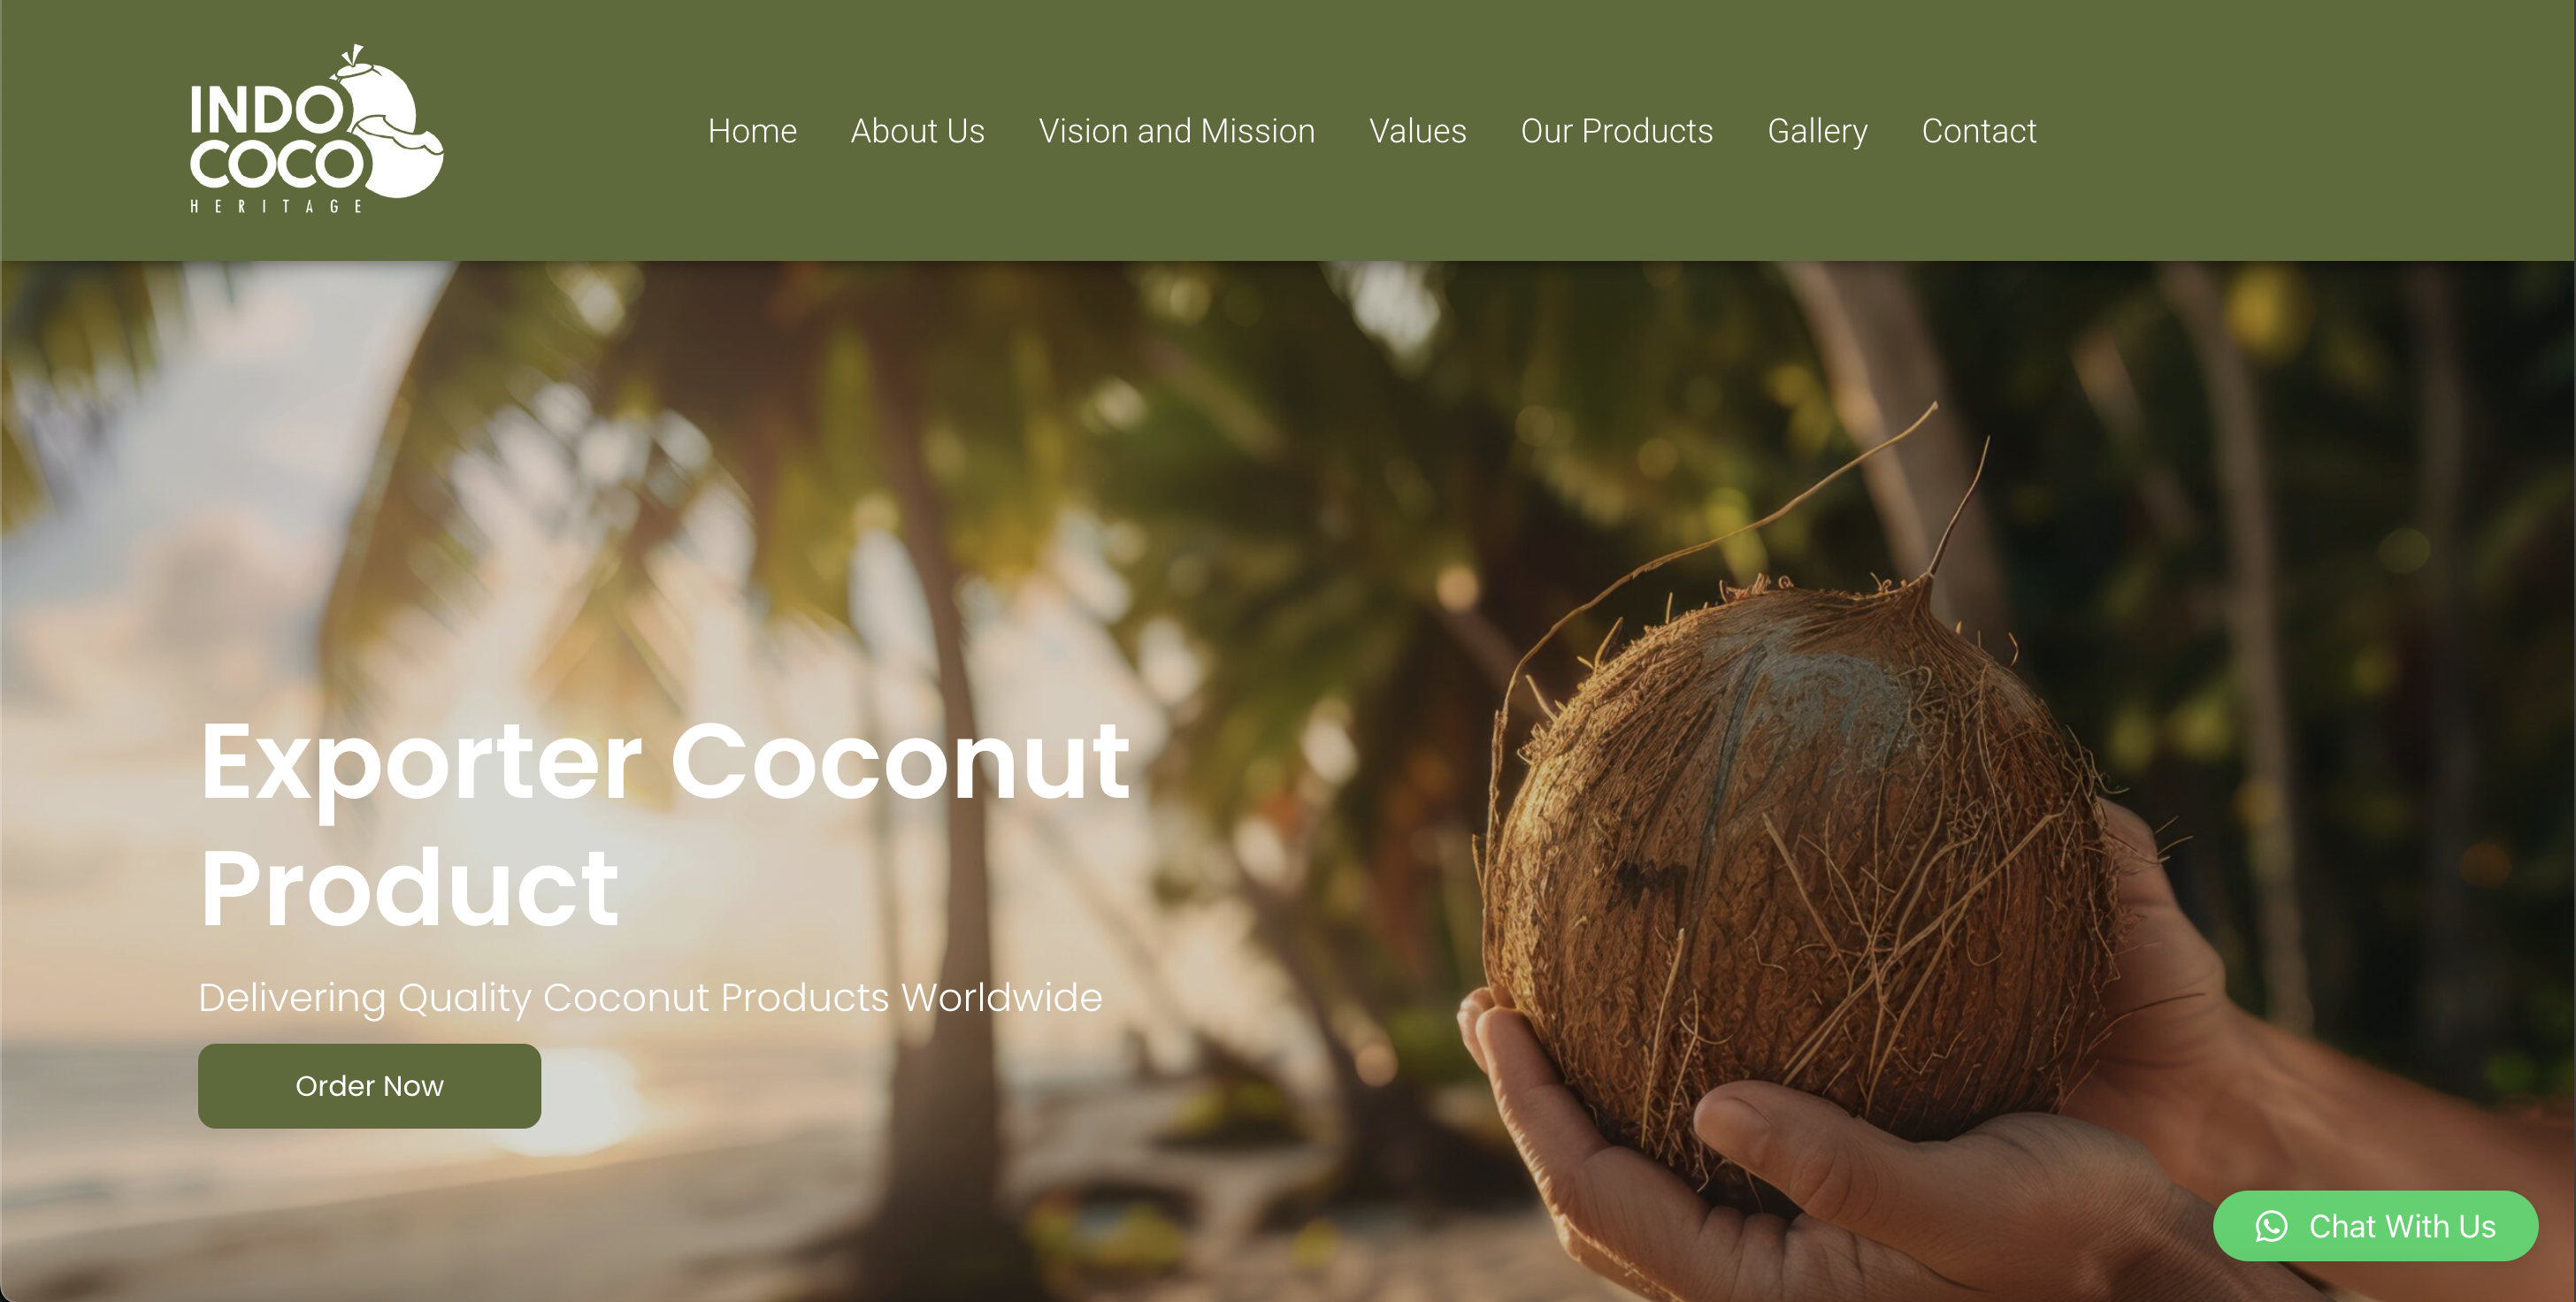Click the word Product in the headline

pos(409,887)
